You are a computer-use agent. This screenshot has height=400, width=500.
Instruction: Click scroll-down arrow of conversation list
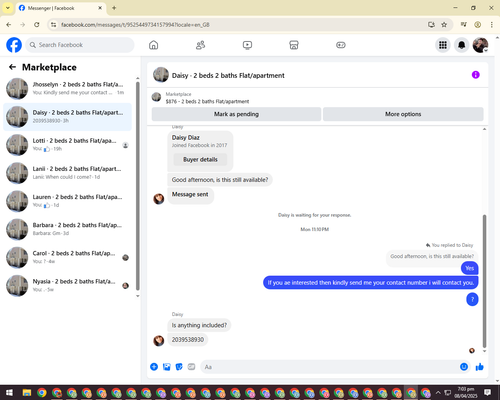click(138, 296)
